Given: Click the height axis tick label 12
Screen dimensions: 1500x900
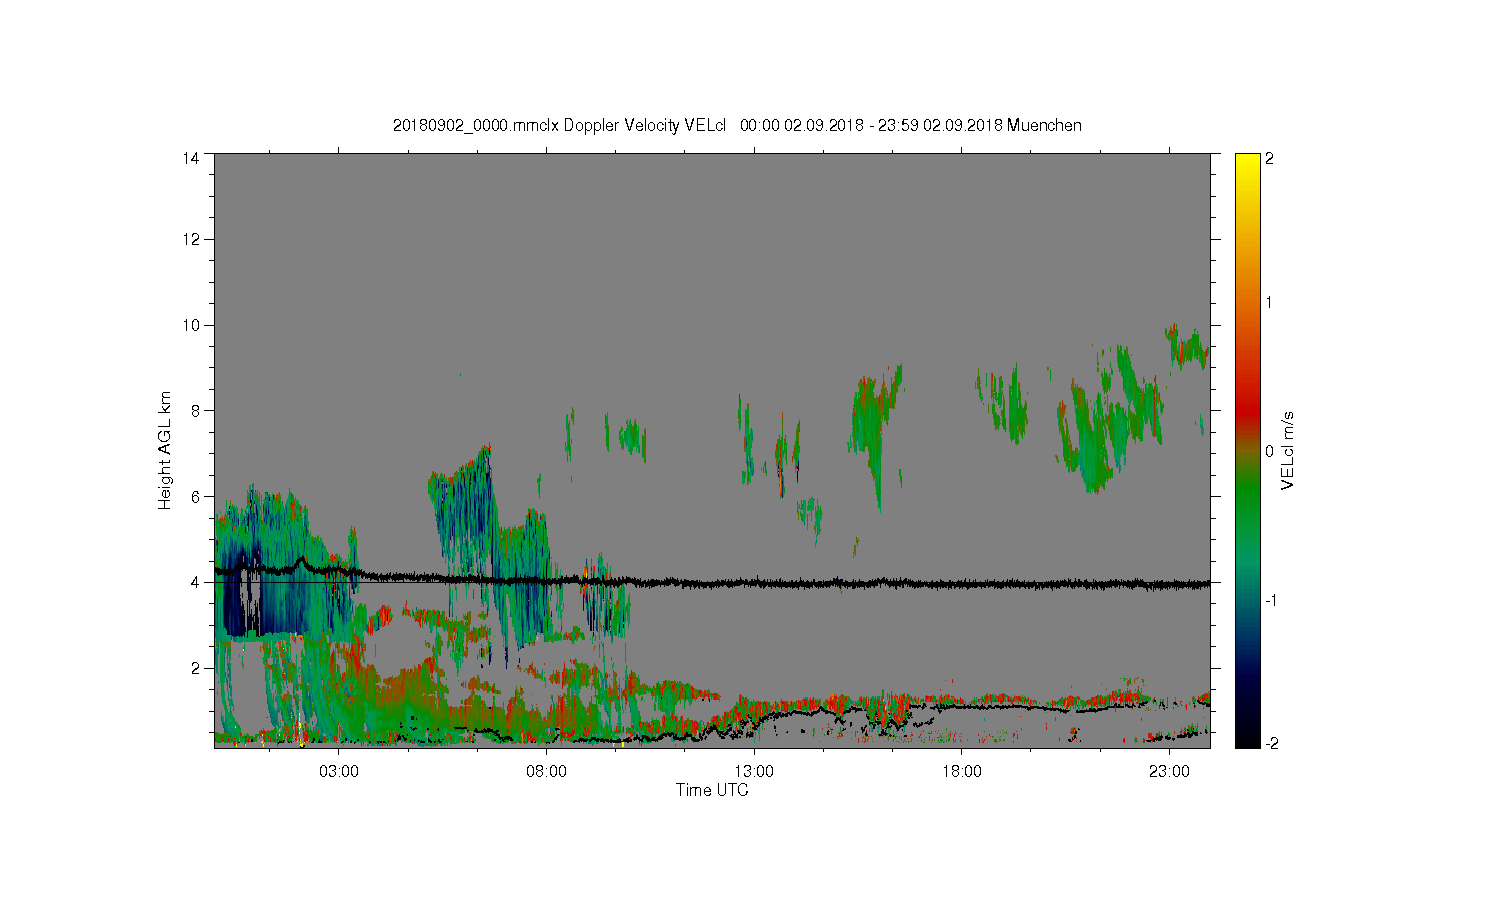Looking at the screenshot, I should (x=190, y=239).
